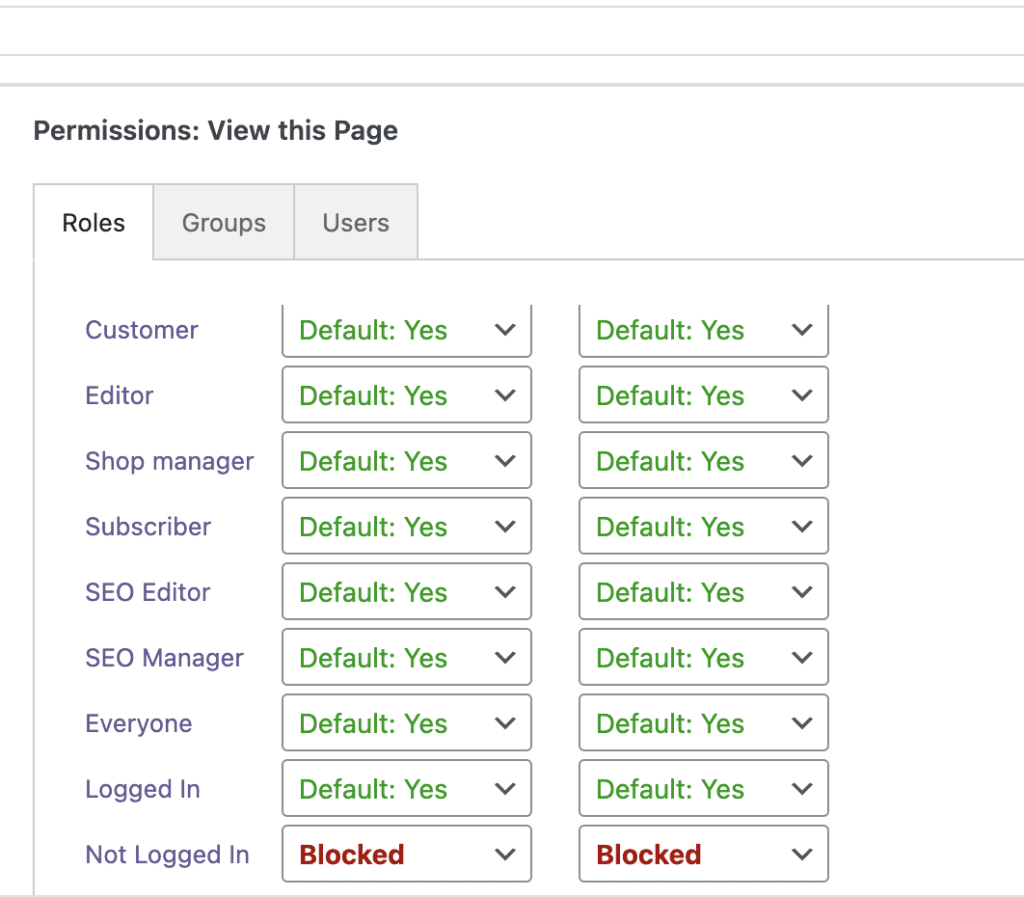Click the Editor role link
Image resolution: width=1024 pixels, height=897 pixels.
tap(119, 394)
